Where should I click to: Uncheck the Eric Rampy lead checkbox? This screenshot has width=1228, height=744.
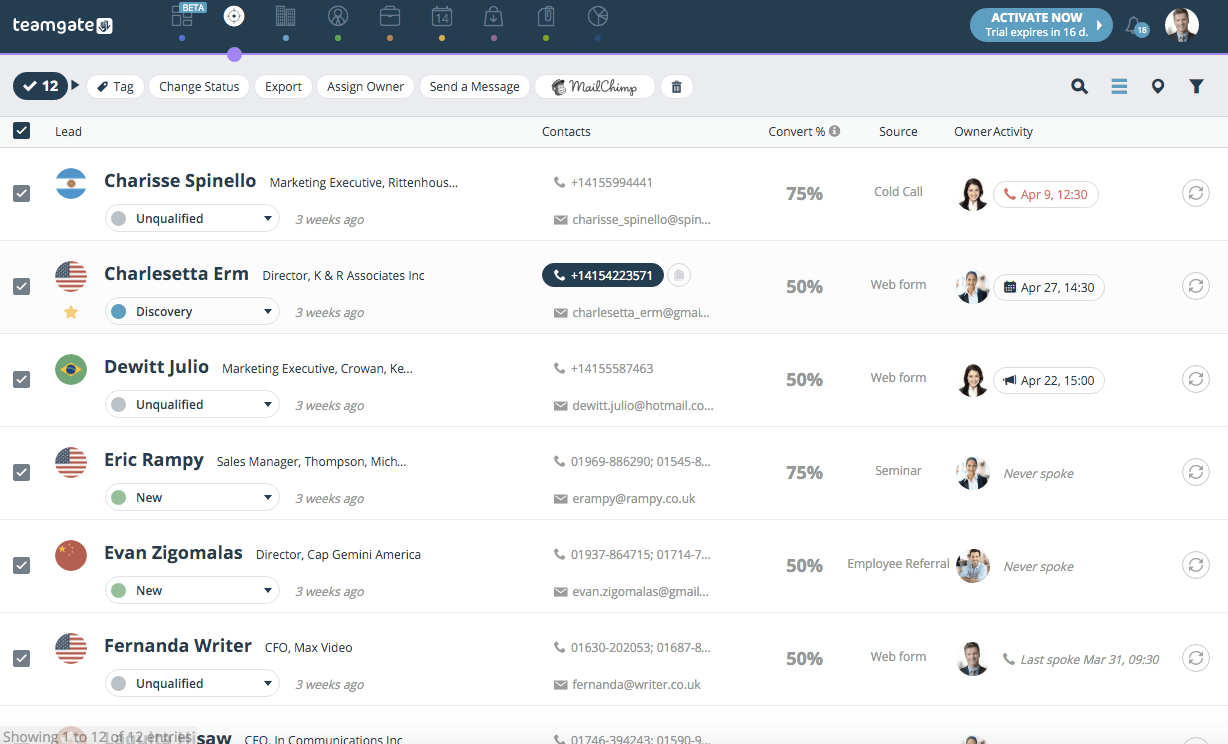coord(22,472)
